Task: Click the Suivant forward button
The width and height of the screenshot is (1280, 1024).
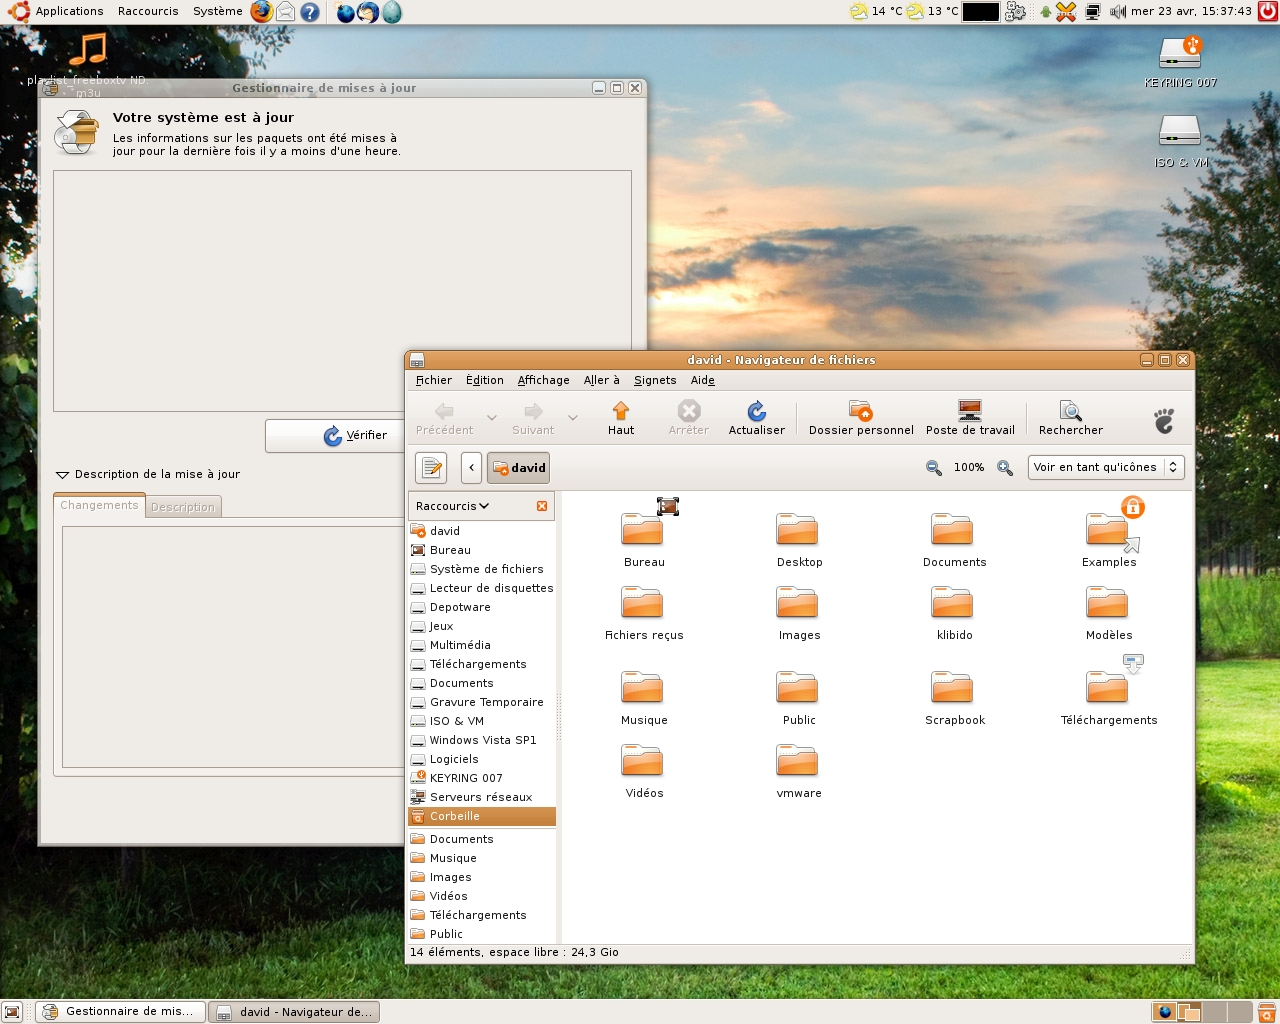Action: (x=533, y=418)
